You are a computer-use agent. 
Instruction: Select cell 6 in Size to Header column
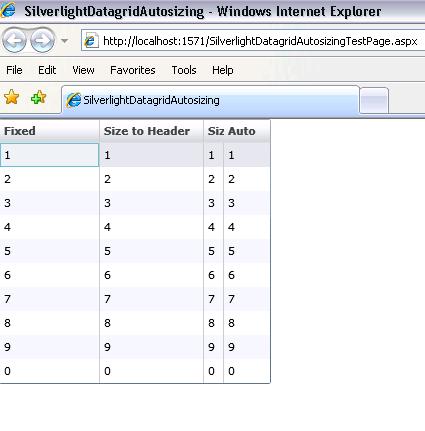coord(151,275)
